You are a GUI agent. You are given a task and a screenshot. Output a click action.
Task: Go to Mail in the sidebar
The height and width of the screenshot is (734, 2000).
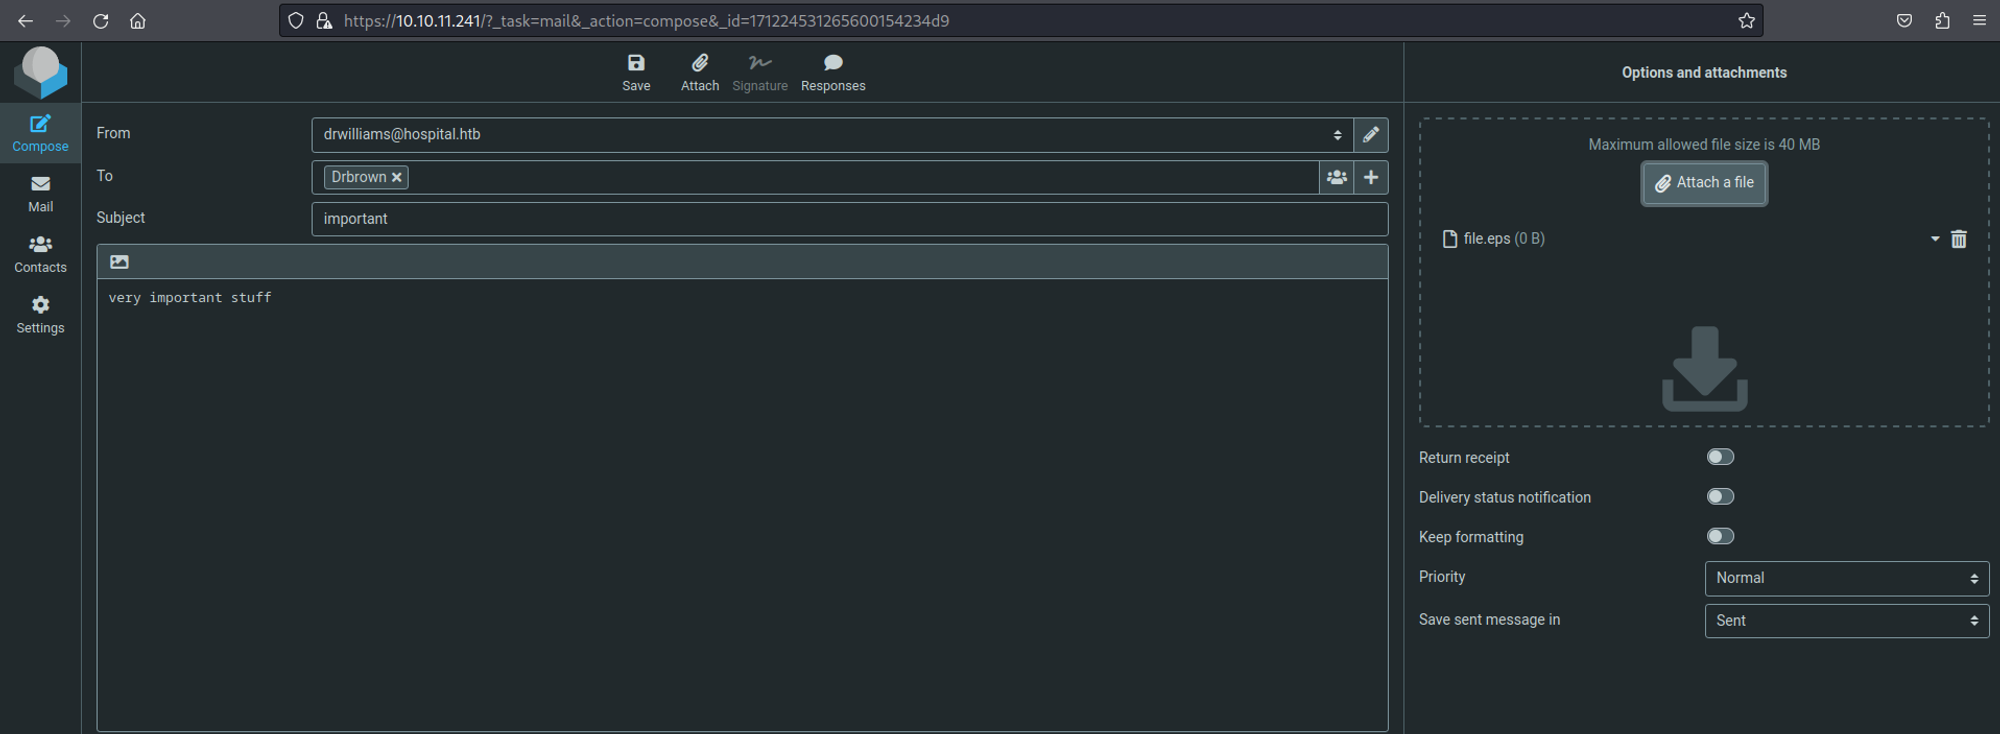40,193
